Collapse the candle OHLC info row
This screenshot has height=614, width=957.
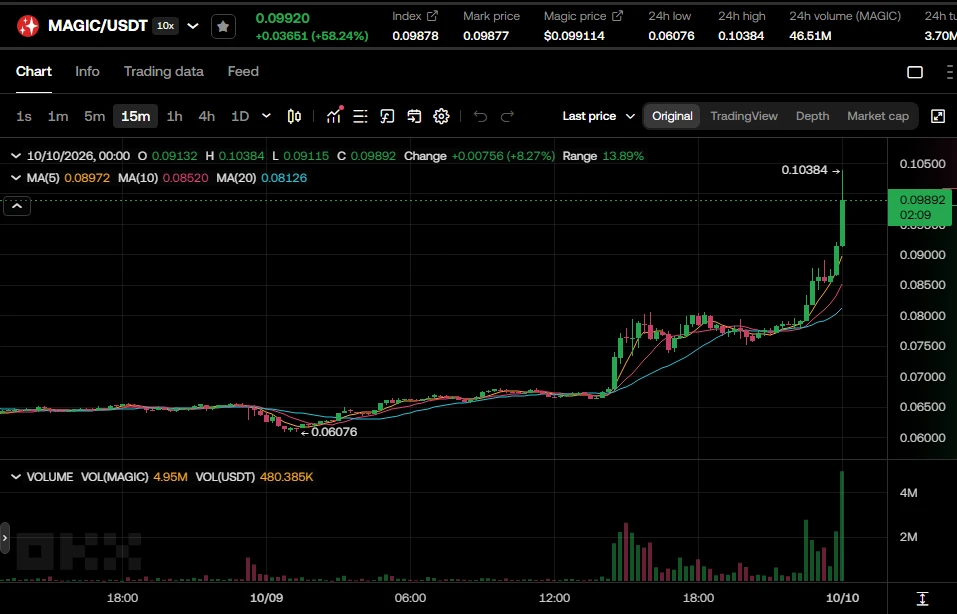point(16,156)
